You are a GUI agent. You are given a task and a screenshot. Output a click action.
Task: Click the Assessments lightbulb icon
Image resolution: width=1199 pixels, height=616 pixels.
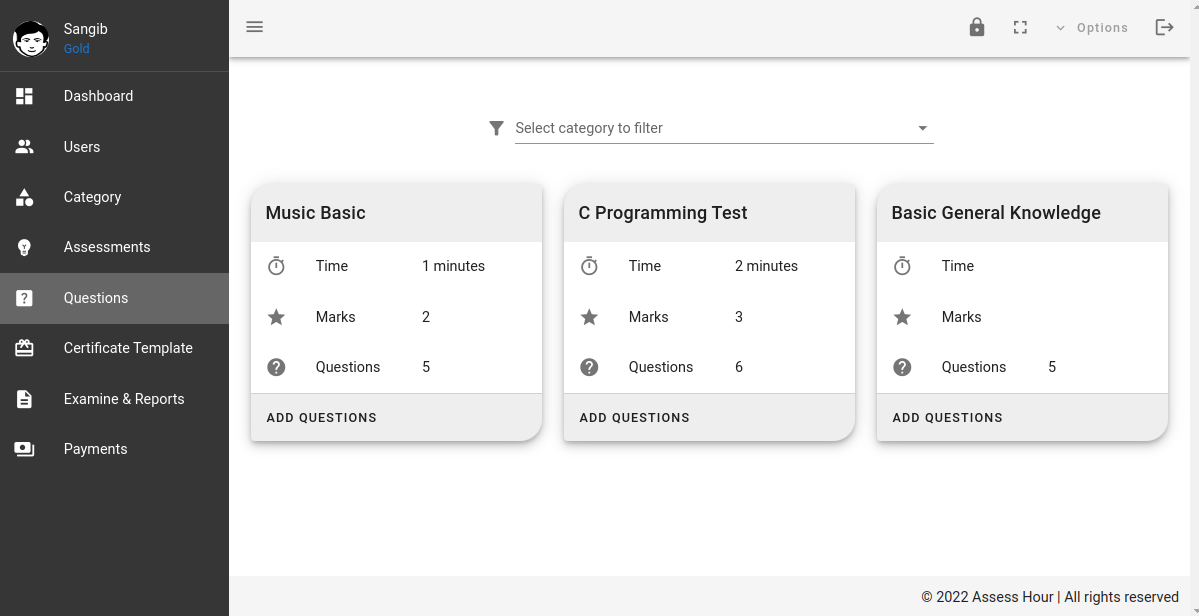coord(24,248)
